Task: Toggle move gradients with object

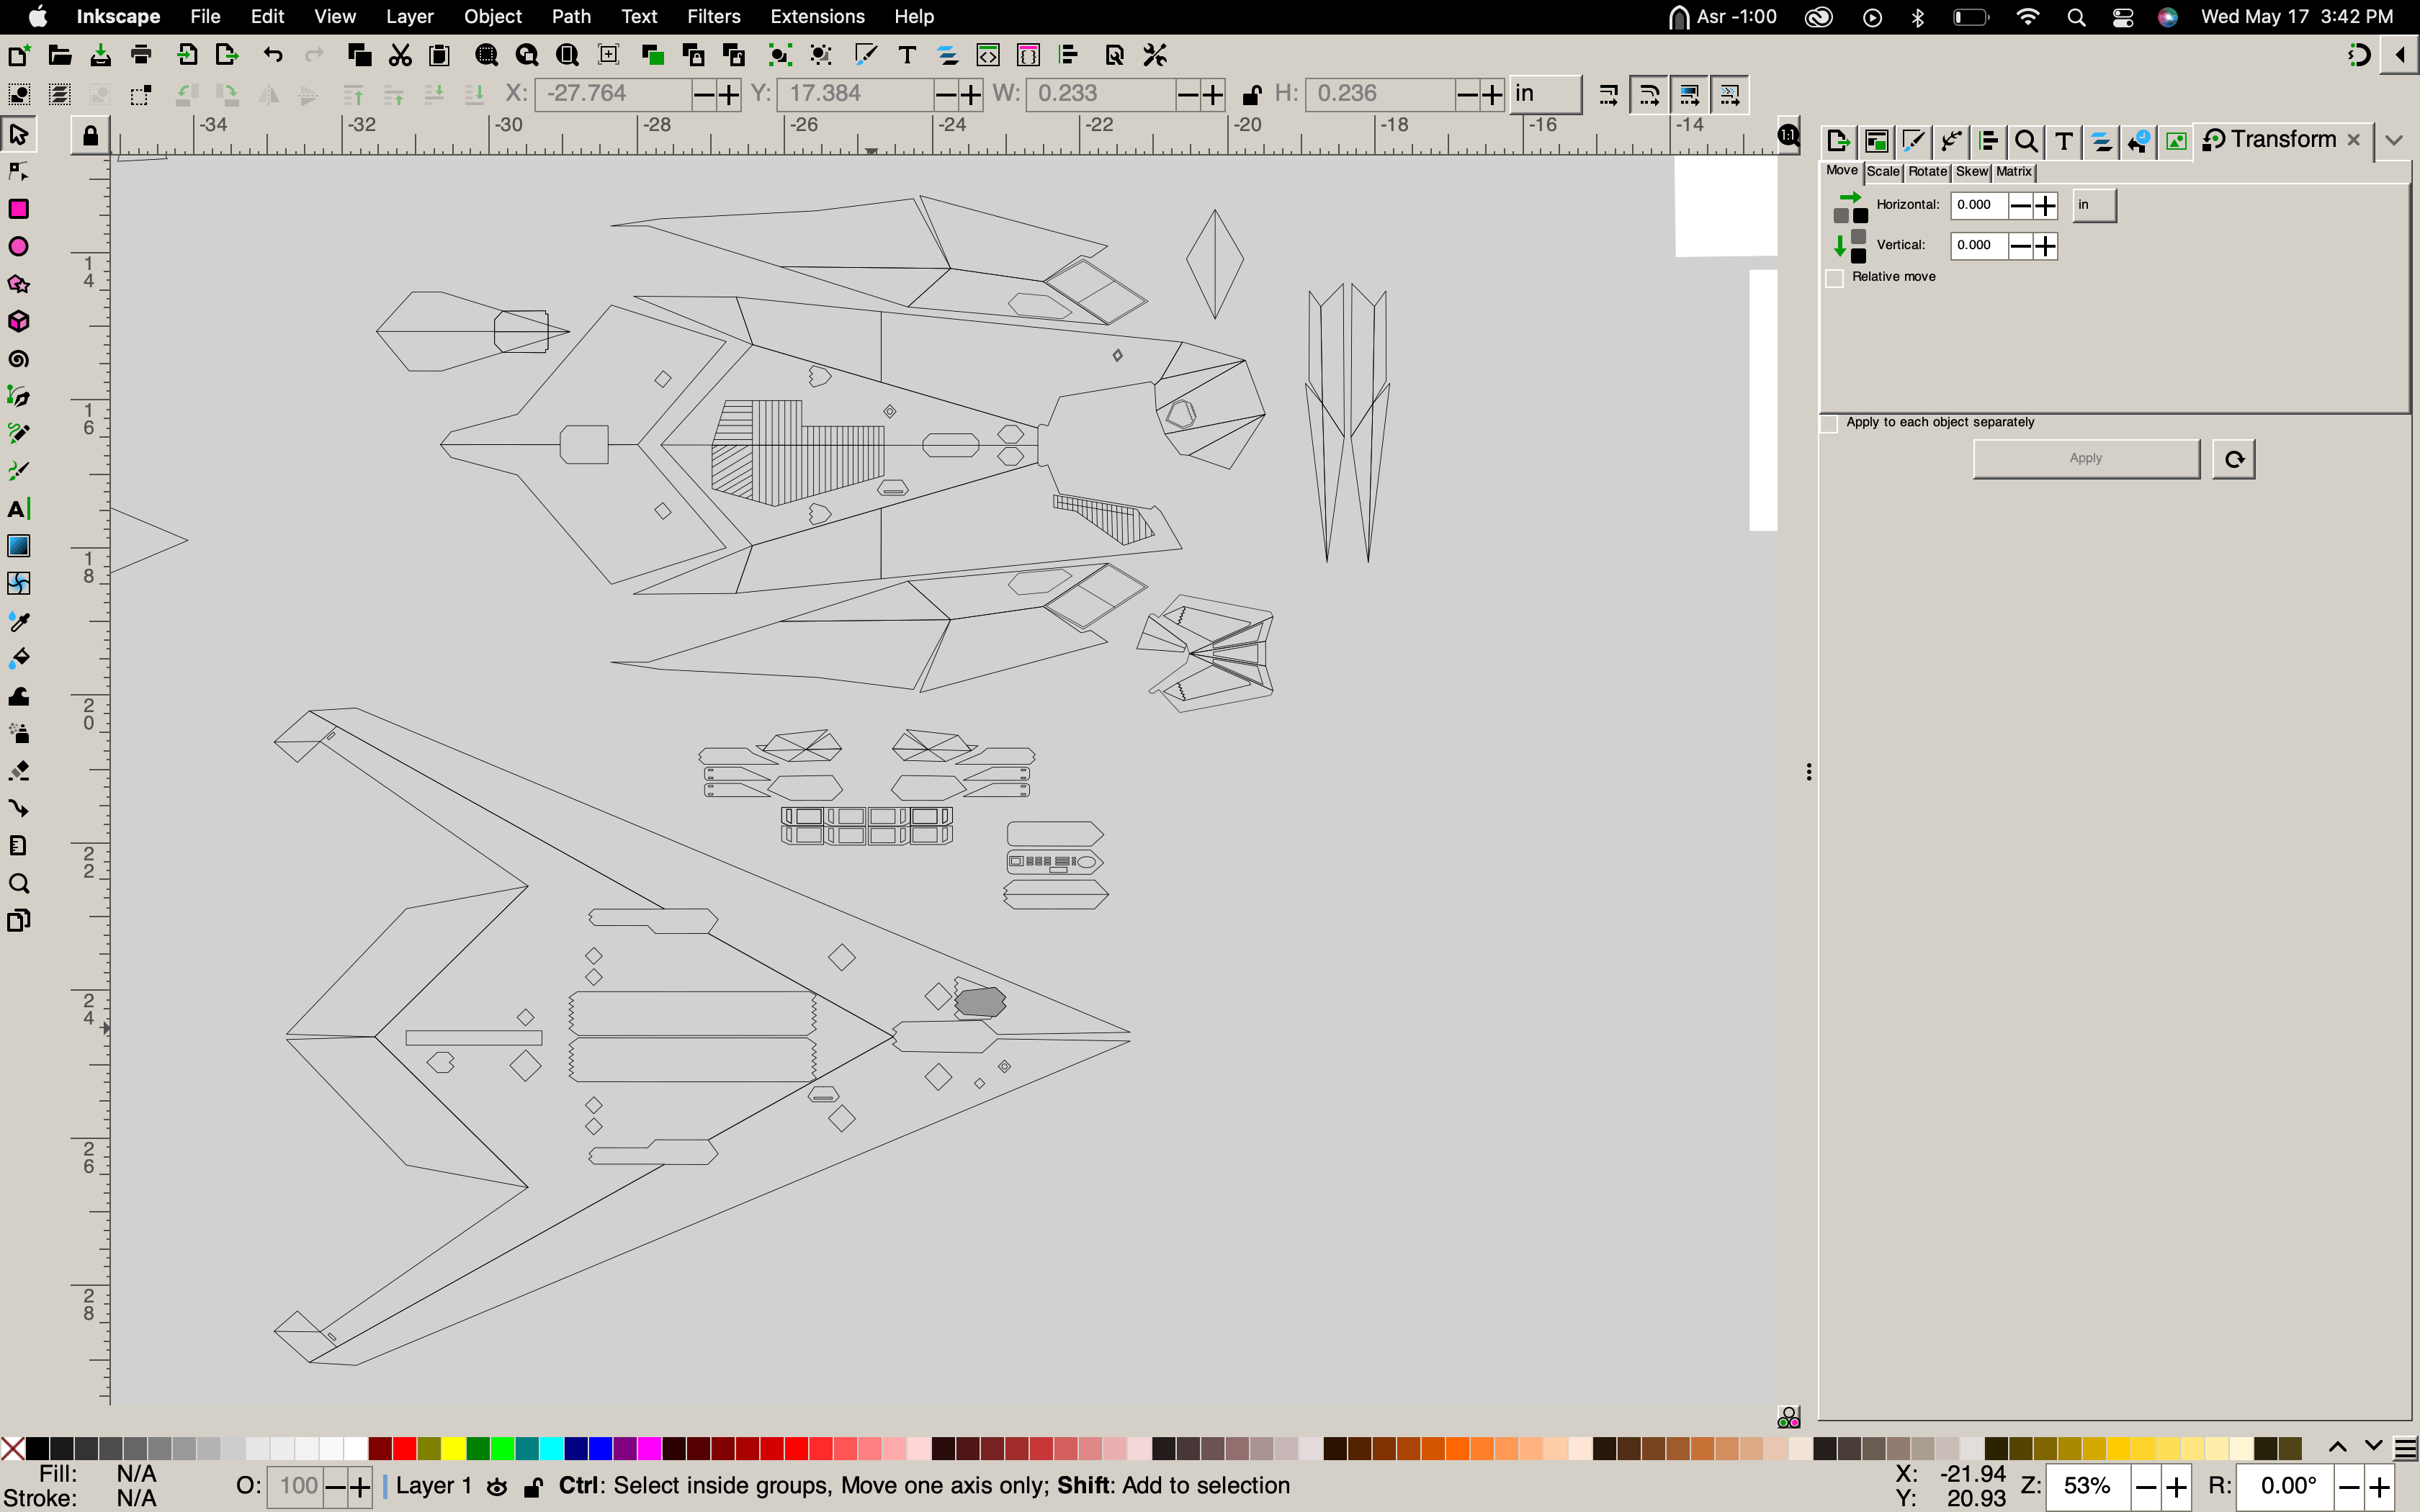Action: tap(1690, 95)
